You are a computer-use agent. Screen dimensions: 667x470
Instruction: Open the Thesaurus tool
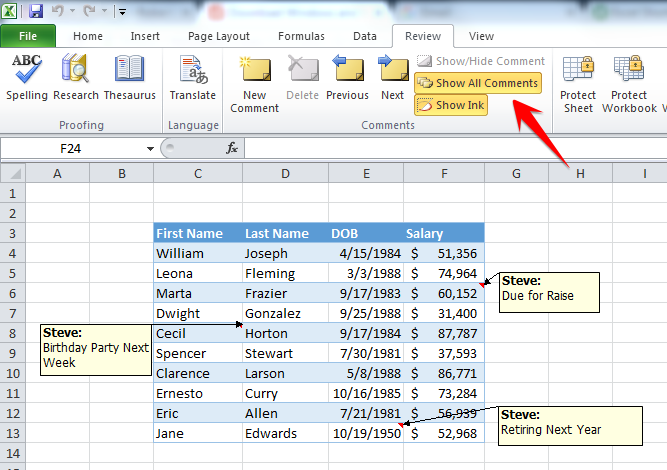click(x=130, y=77)
